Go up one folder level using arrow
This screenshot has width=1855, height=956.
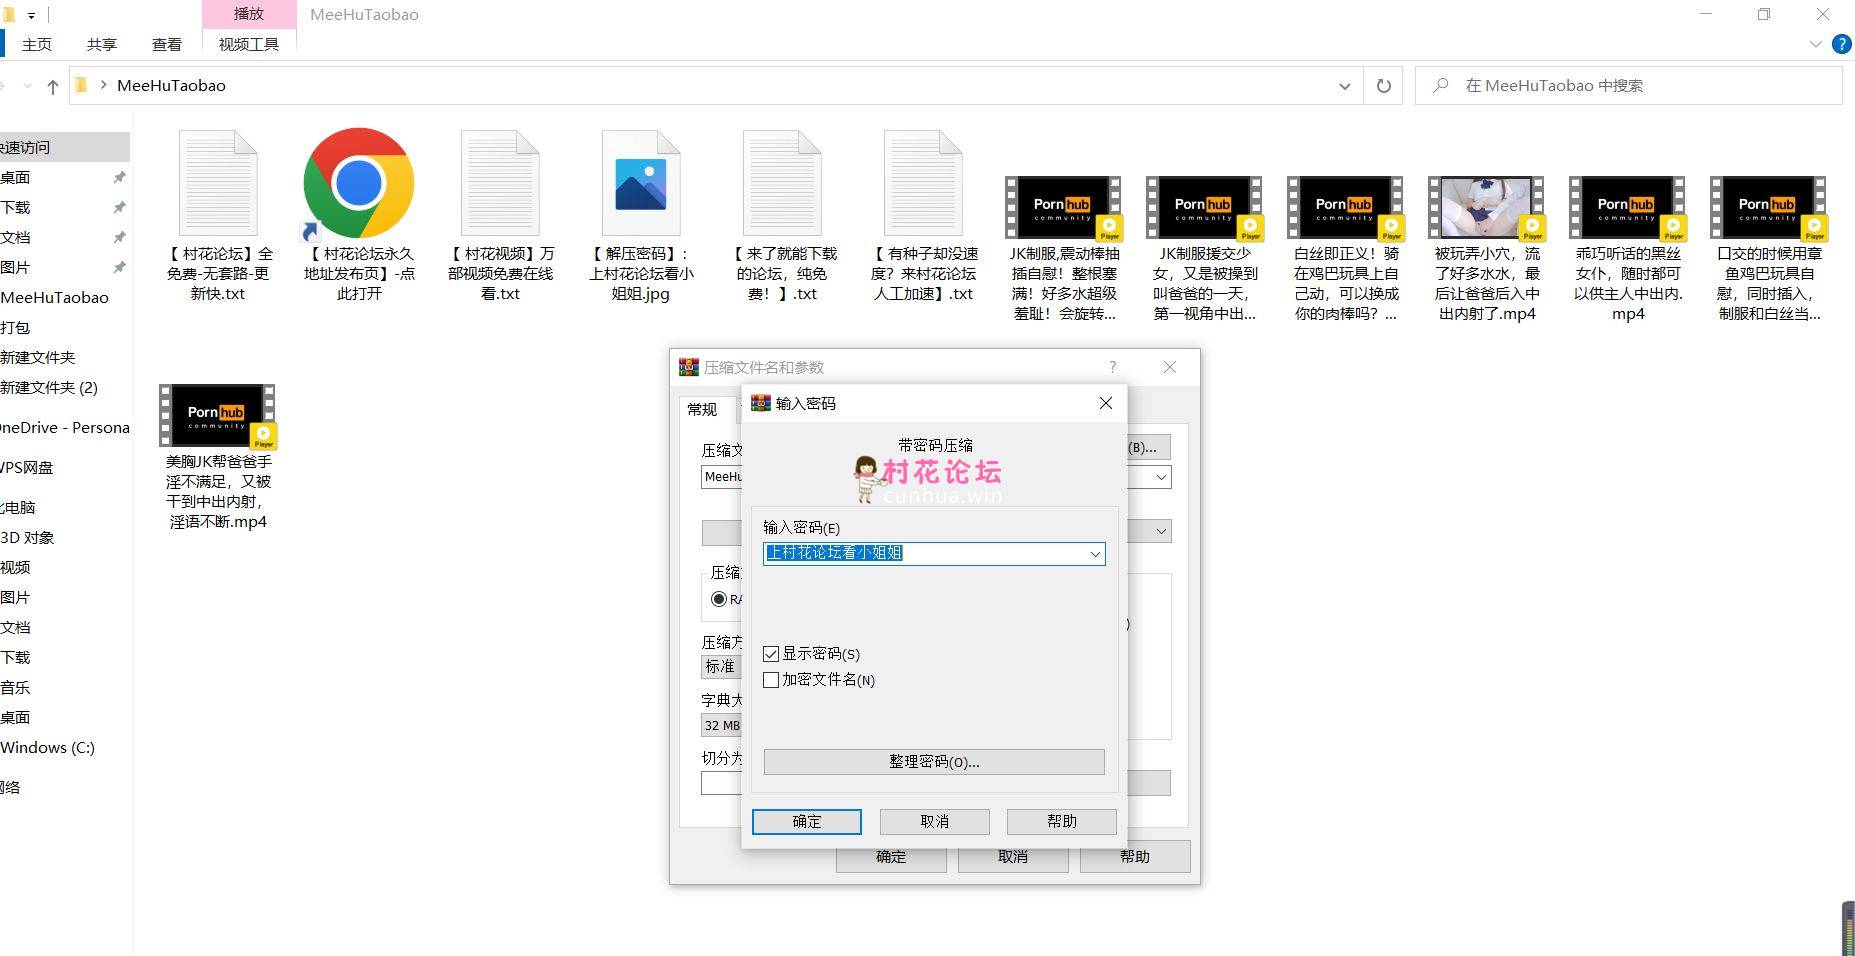pyautogui.click(x=52, y=87)
